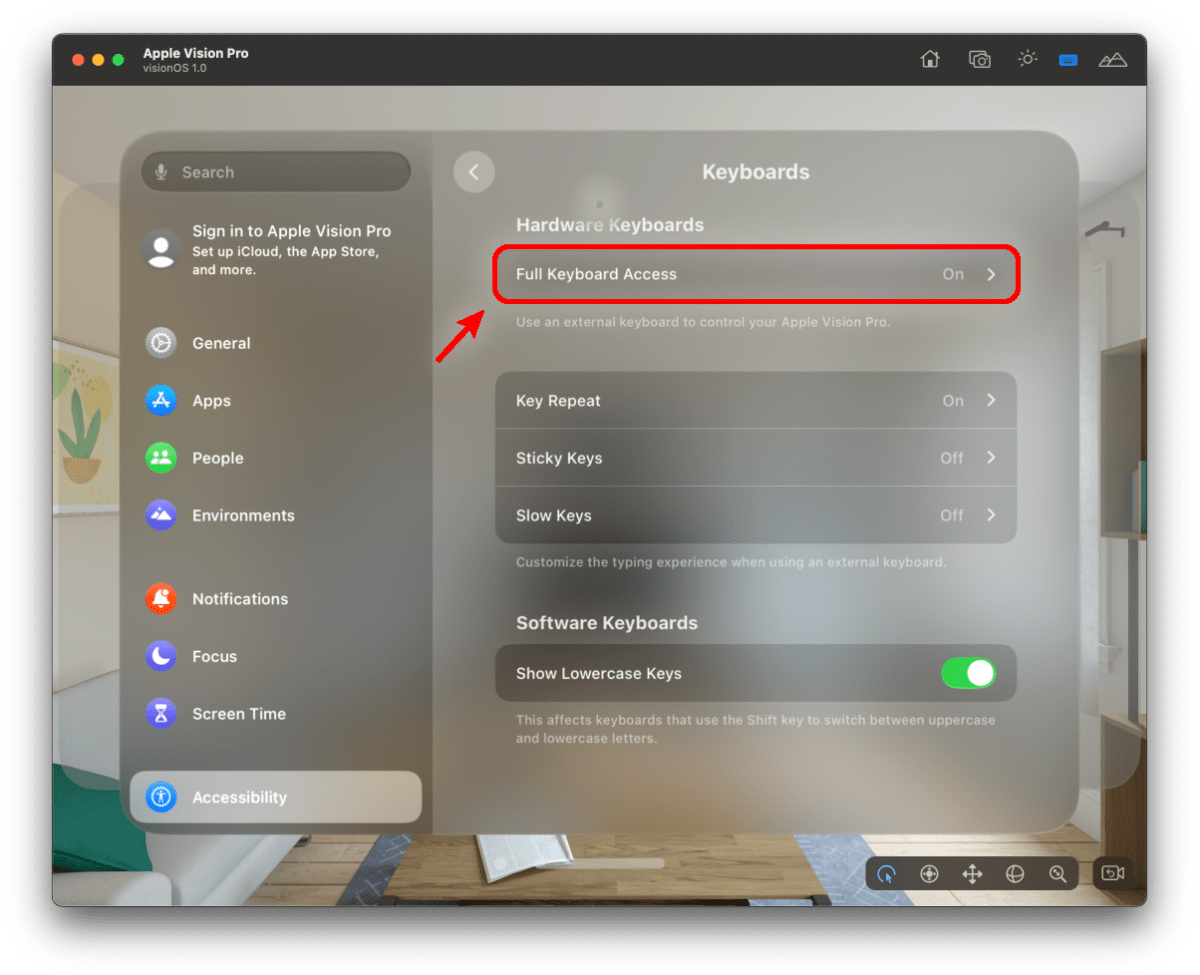Click the window bar below Settings panel
Image resolution: width=1200 pixels, height=975 pixels.
(600, 862)
